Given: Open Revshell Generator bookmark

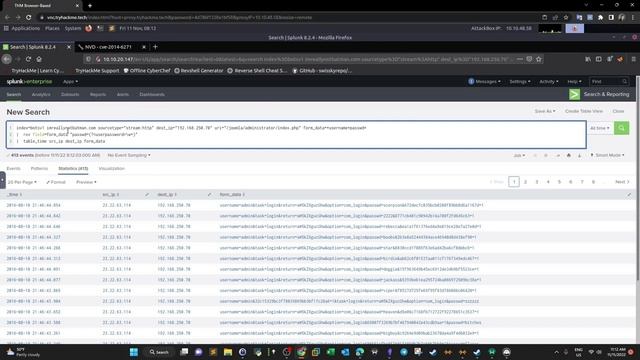Looking at the screenshot, I should tap(199, 71).
